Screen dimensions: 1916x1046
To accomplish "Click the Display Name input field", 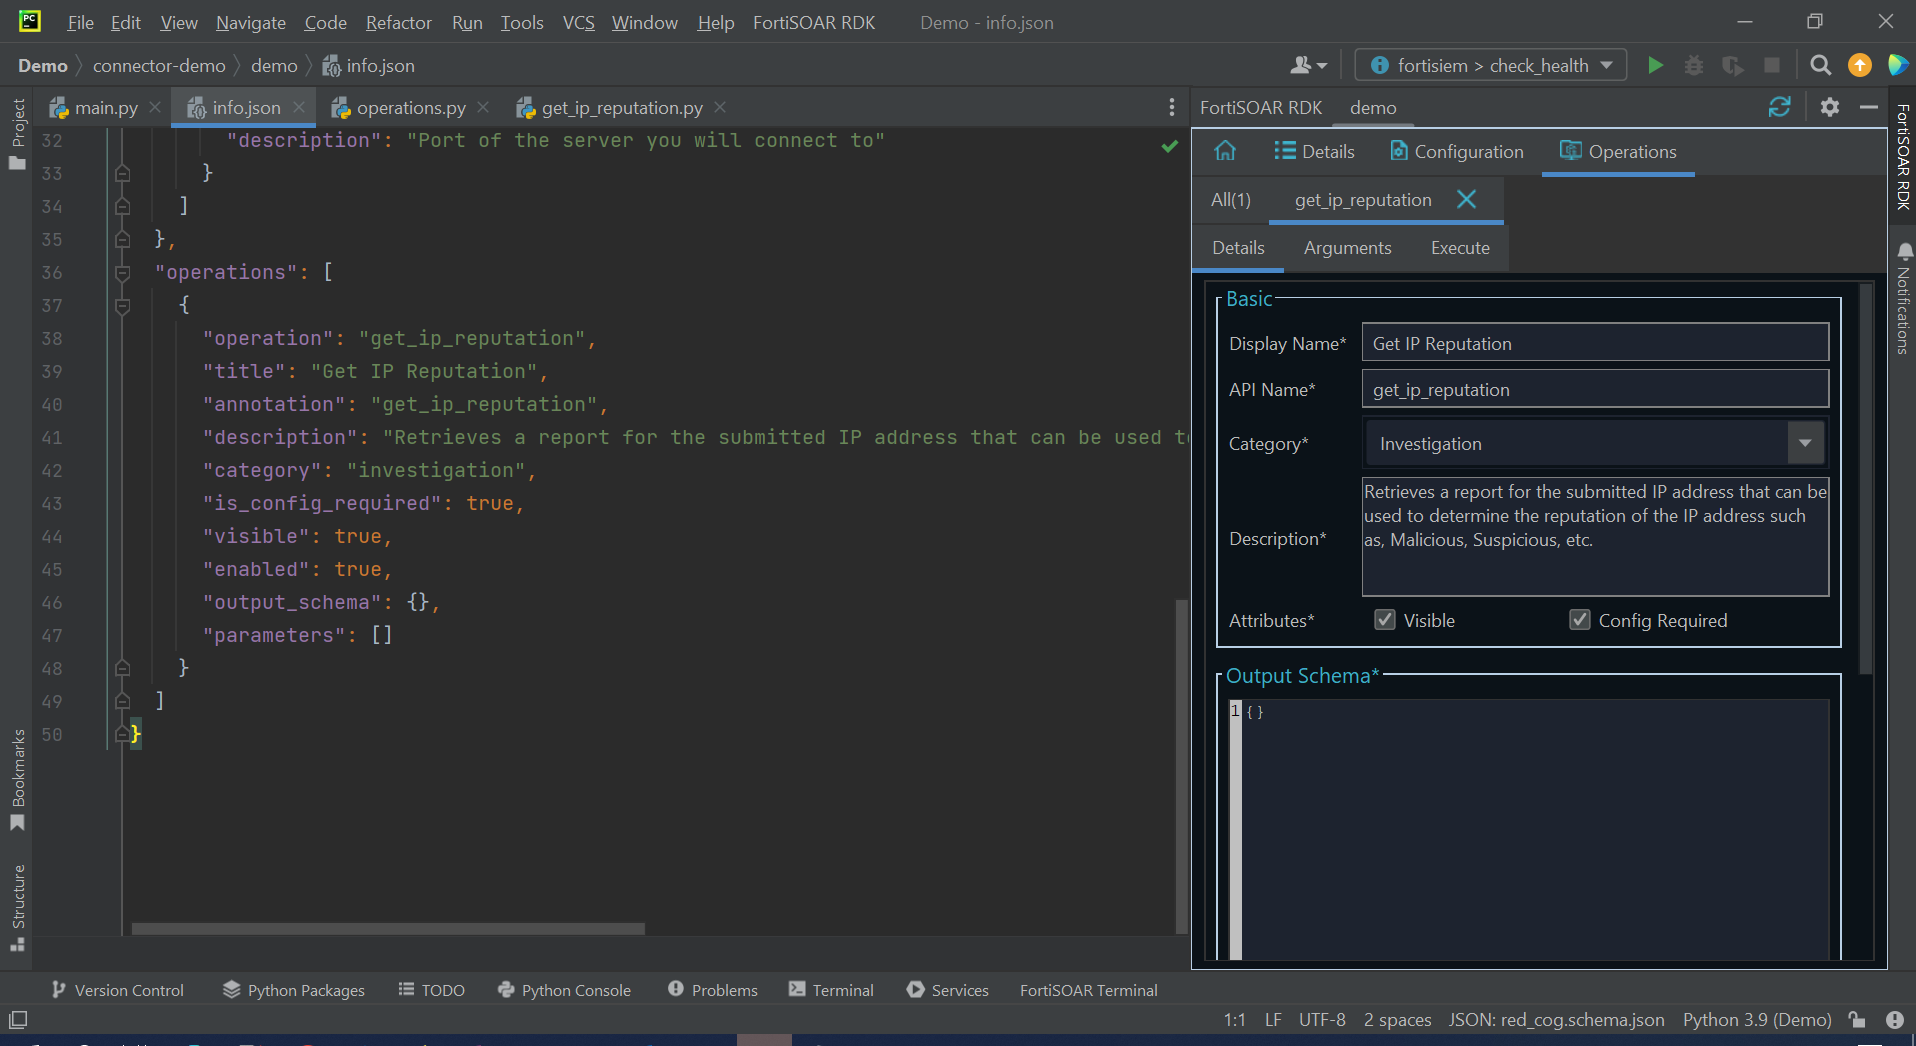I will pyautogui.click(x=1594, y=343).
